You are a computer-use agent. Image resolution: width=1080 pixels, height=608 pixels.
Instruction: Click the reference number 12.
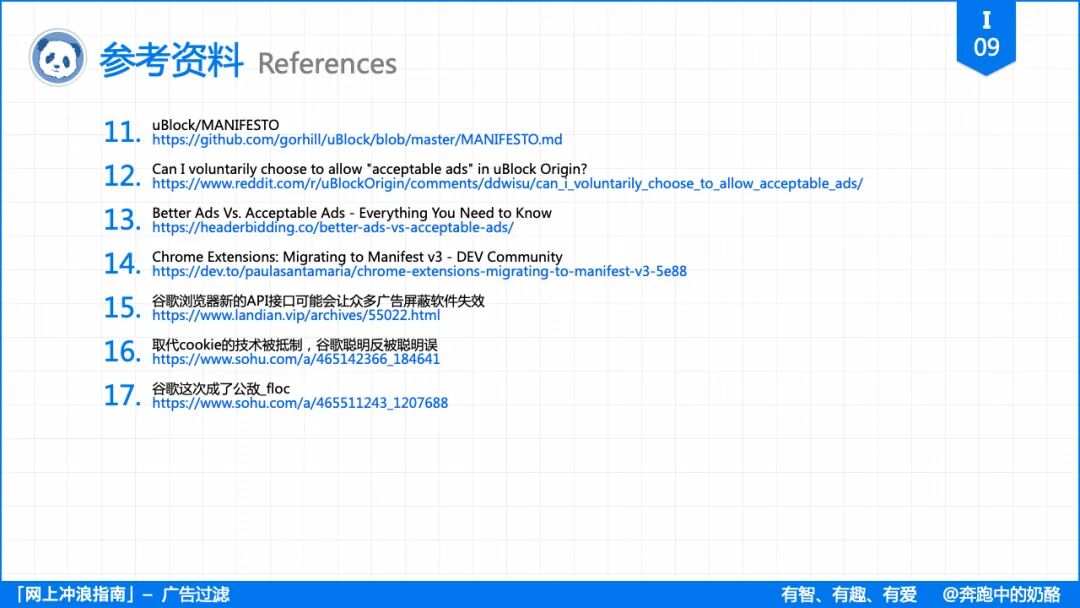[122, 176]
